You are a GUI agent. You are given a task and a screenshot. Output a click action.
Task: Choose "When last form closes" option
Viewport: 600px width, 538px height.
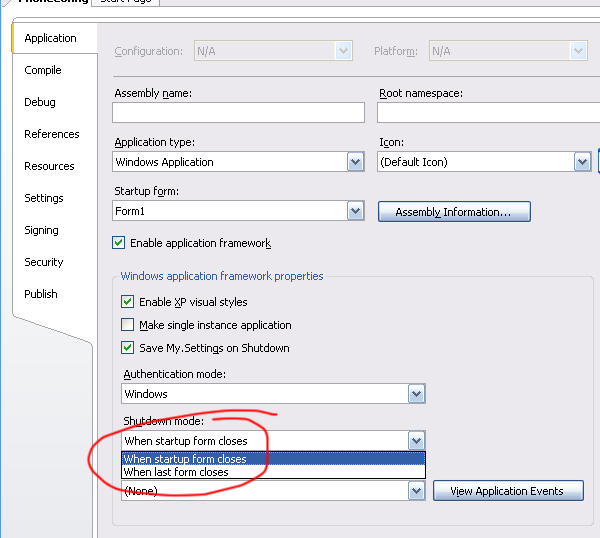tap(176, 472)
